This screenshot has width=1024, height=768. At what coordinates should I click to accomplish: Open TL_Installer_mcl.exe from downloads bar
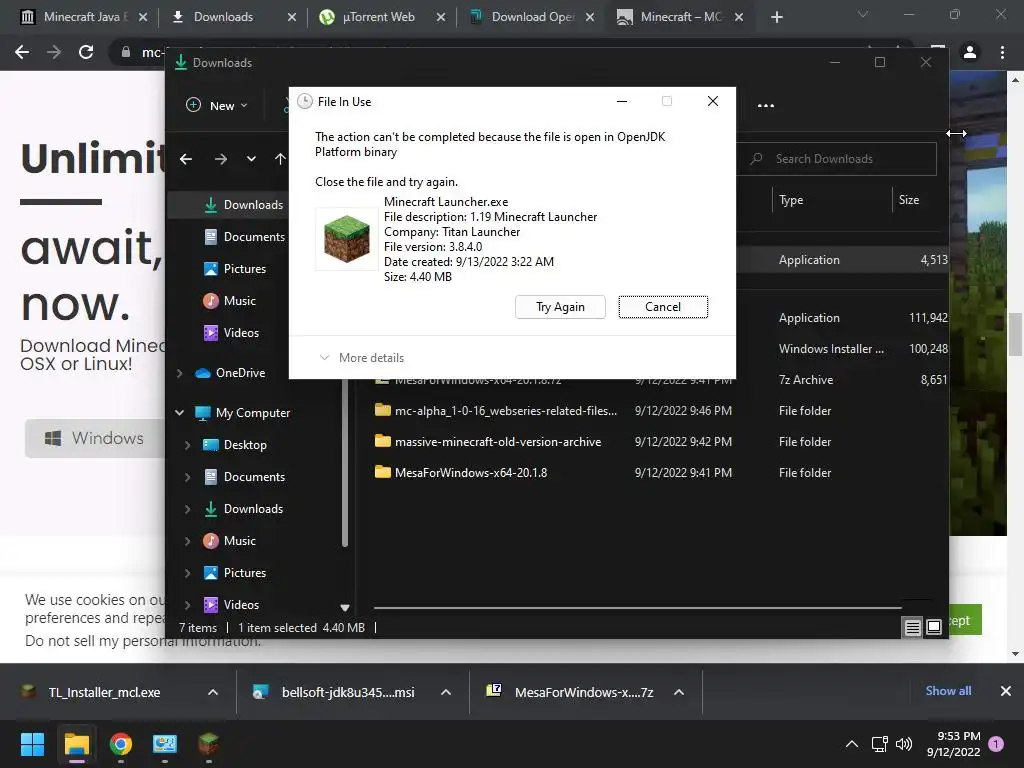click(104, 692)
